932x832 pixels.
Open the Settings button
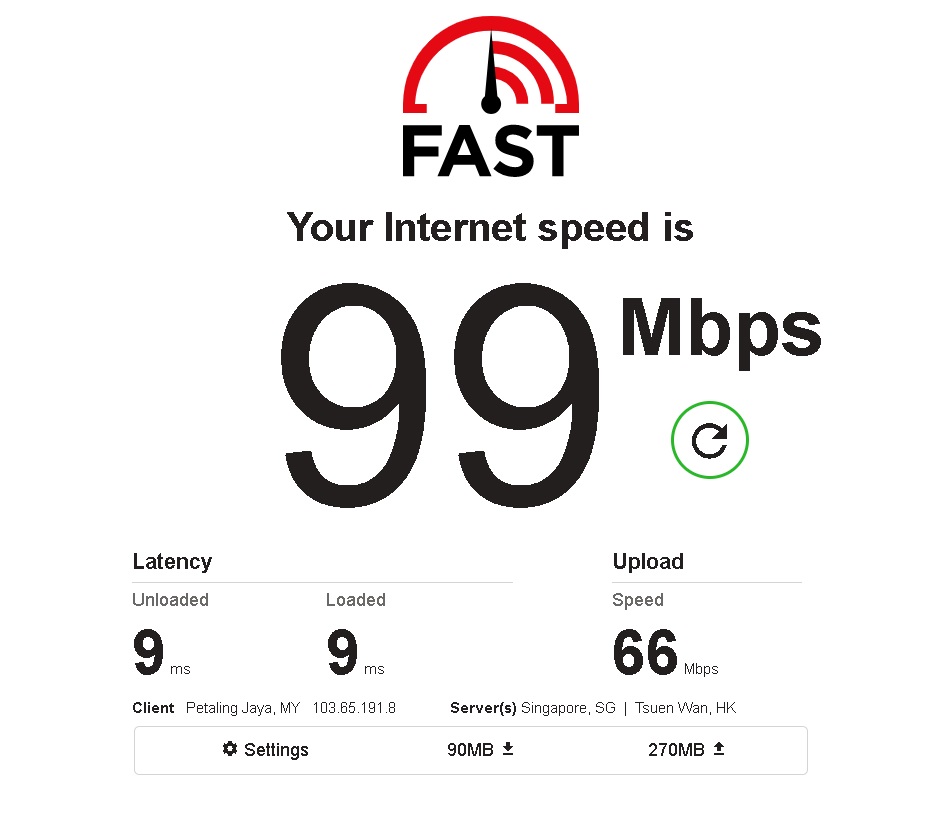(266, 749)
